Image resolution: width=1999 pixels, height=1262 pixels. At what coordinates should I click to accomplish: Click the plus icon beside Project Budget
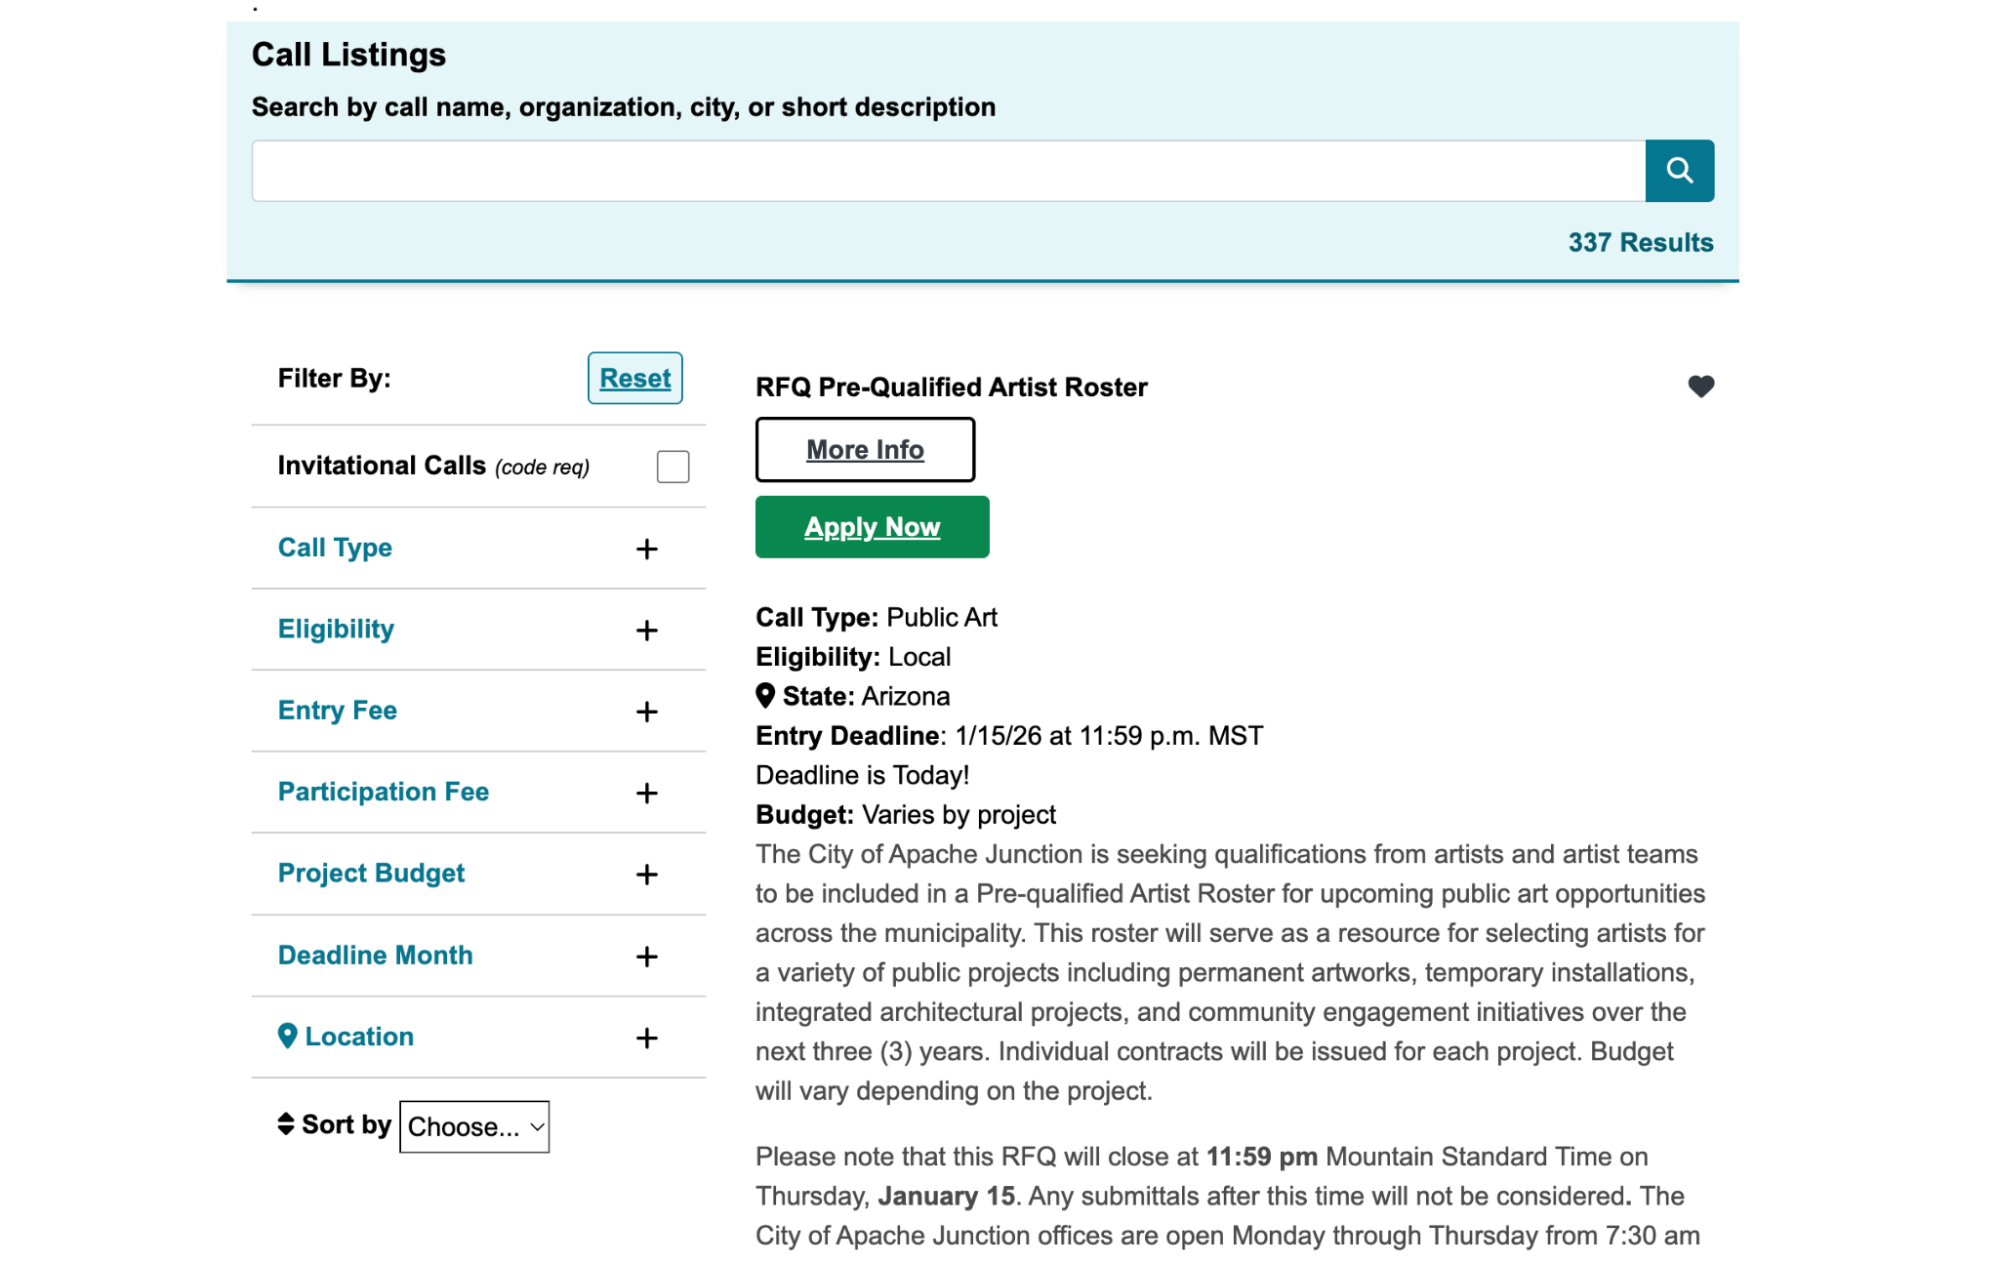pyautogui.click(x=647, y=874)
